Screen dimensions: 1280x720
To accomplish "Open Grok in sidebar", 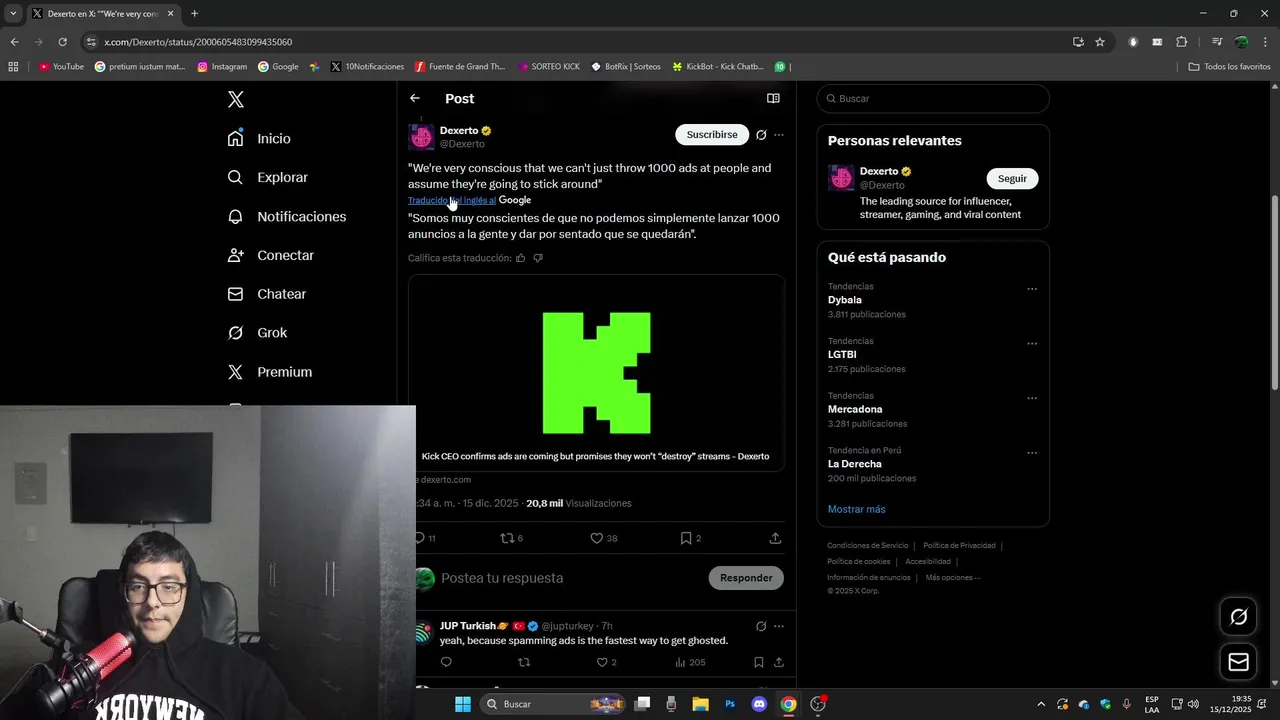I will (x=257, y=333).
